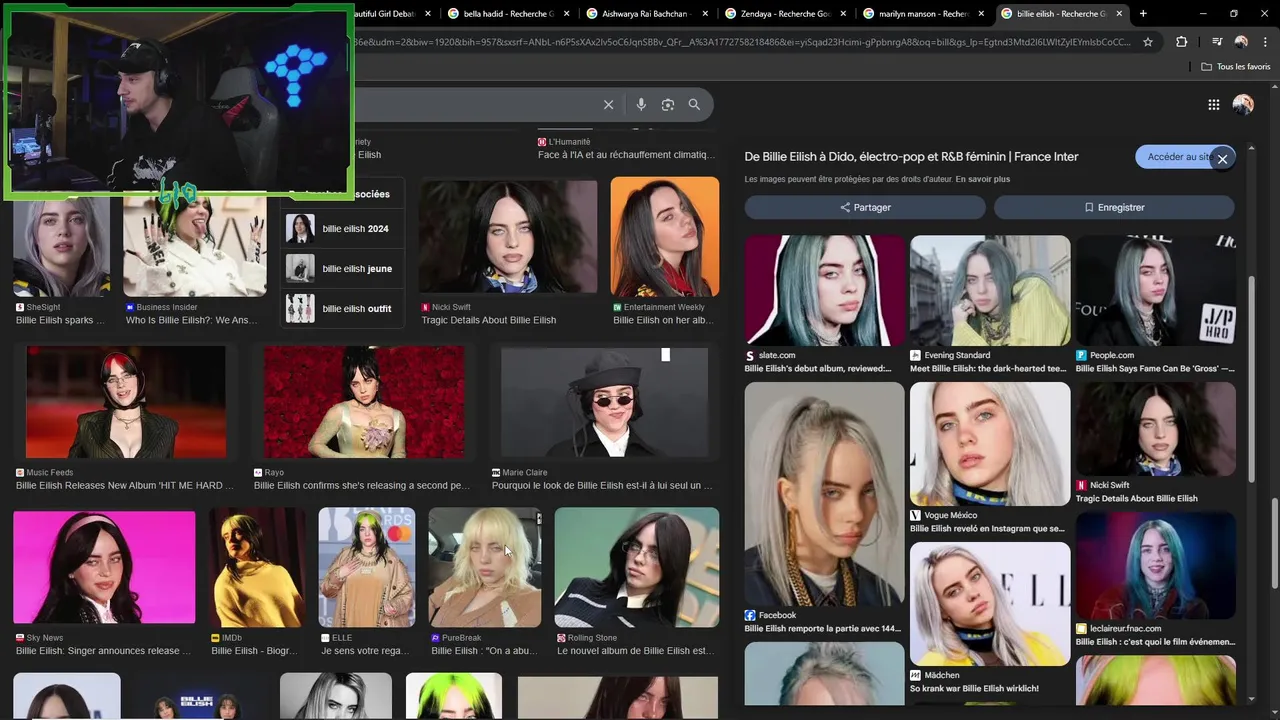
Task: Close the Aishwarya Rai Bachchan tab
Action: click(705, 14)
